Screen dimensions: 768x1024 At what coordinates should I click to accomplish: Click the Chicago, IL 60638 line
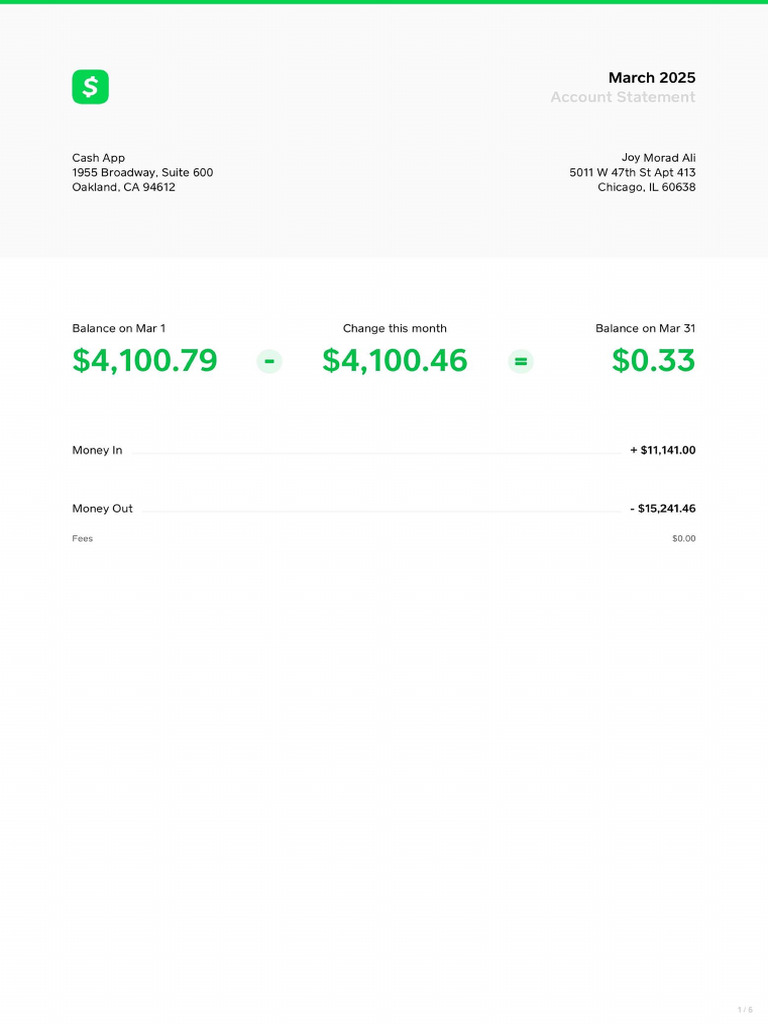click(x=647, y=187)
